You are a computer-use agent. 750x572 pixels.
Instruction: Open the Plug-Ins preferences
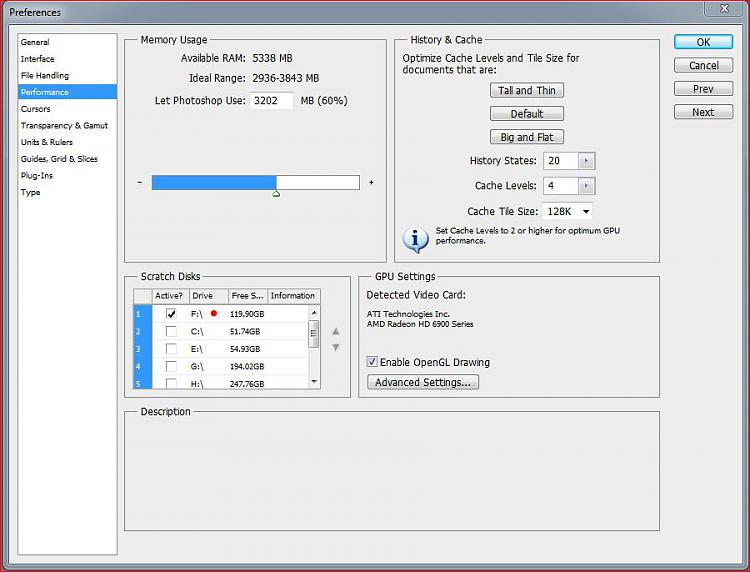(37, 176)
